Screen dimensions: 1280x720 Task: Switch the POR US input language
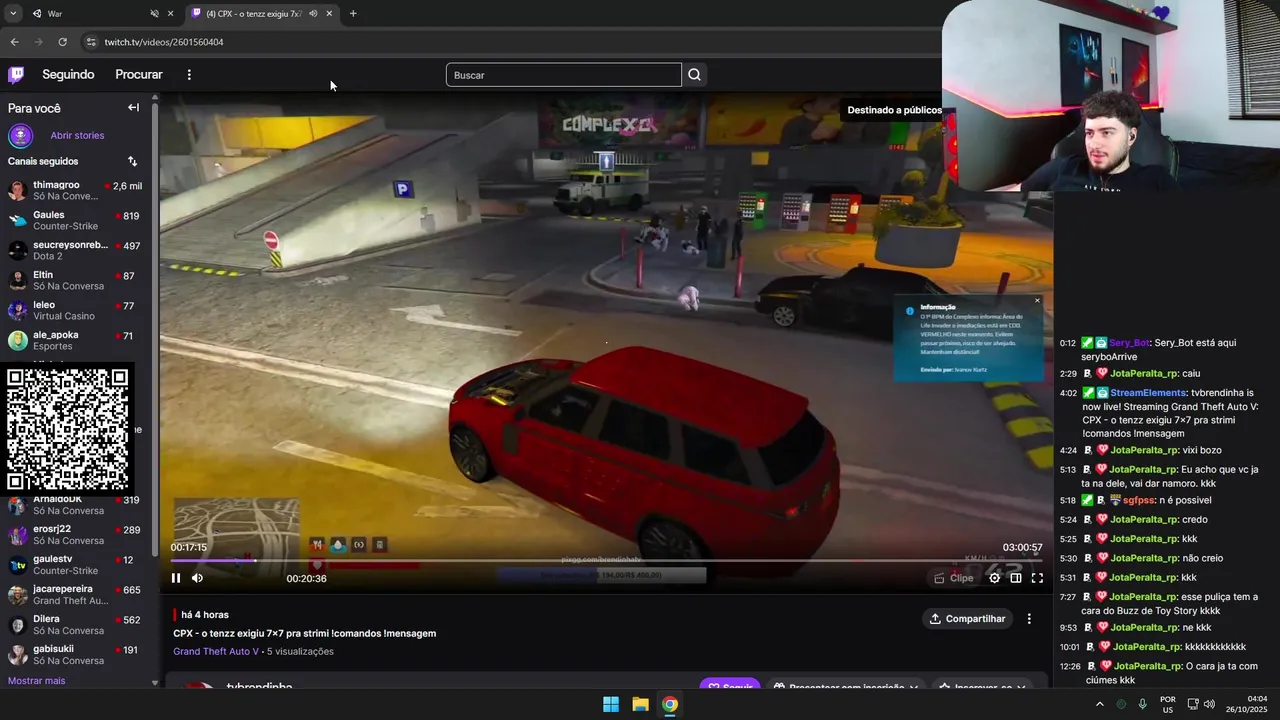(1167, 704)
